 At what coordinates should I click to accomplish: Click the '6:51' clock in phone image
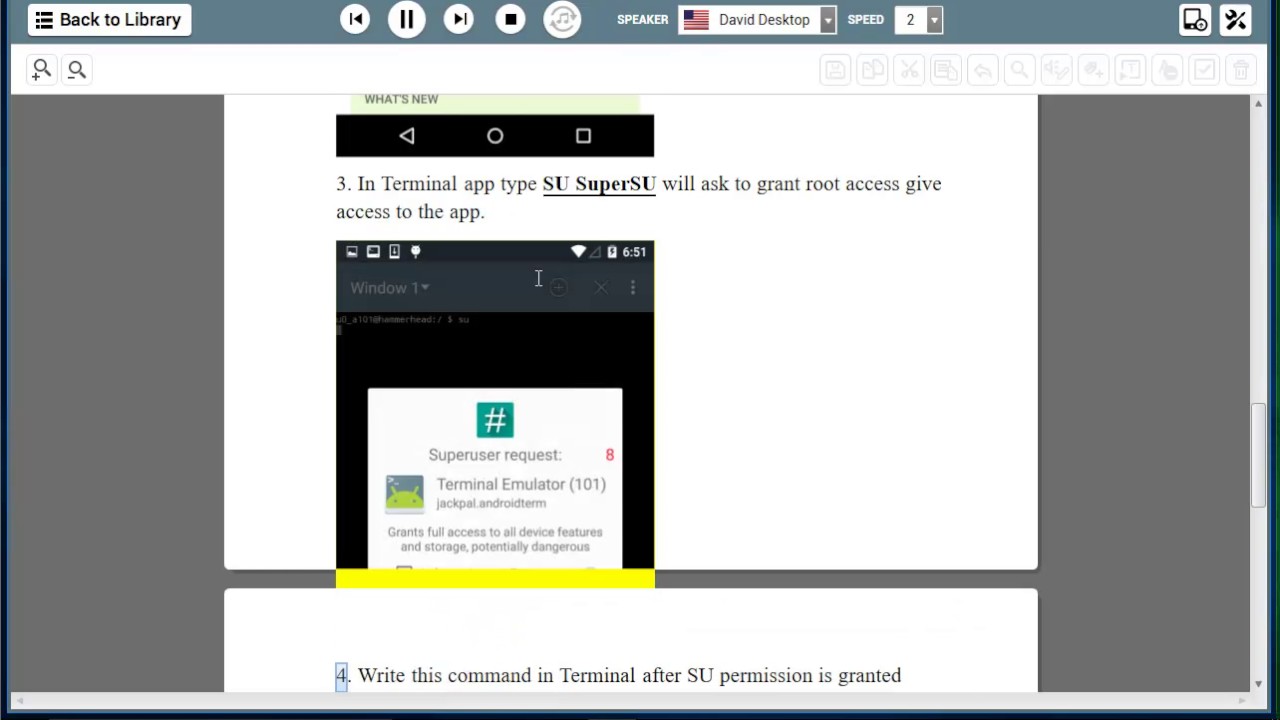pos(634,252)
